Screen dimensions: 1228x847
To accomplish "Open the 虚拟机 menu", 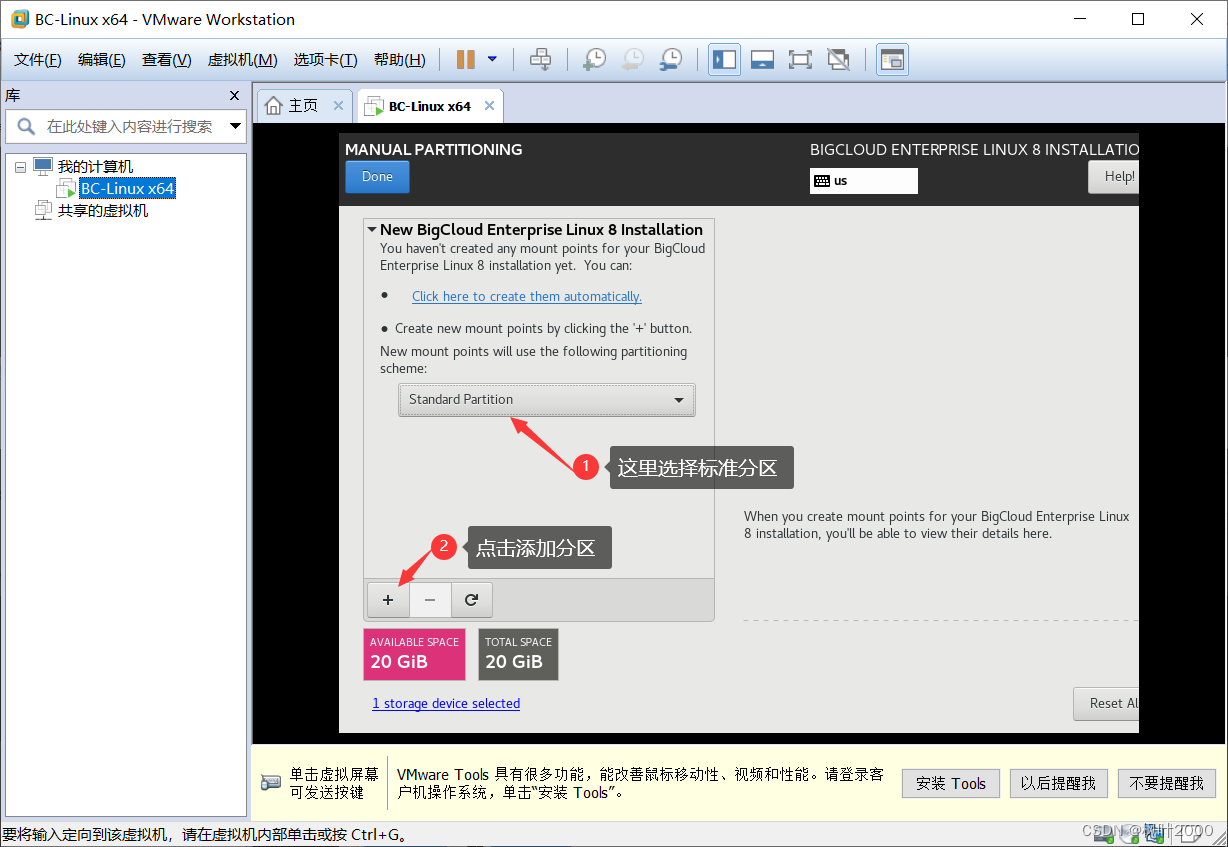I will pyautogui.click(x=242, y=59).
